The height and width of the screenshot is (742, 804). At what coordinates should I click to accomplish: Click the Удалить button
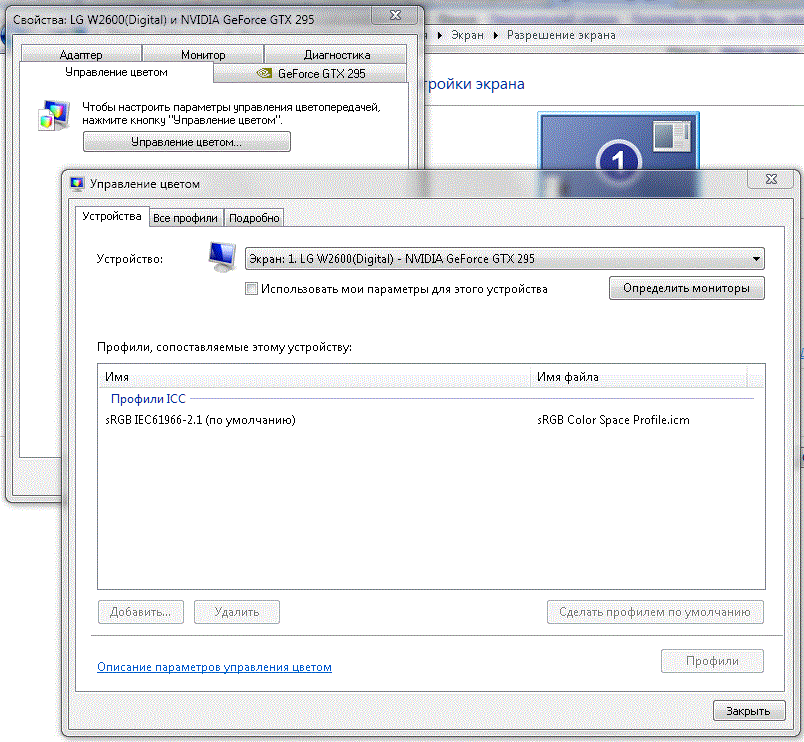(237, 612)
